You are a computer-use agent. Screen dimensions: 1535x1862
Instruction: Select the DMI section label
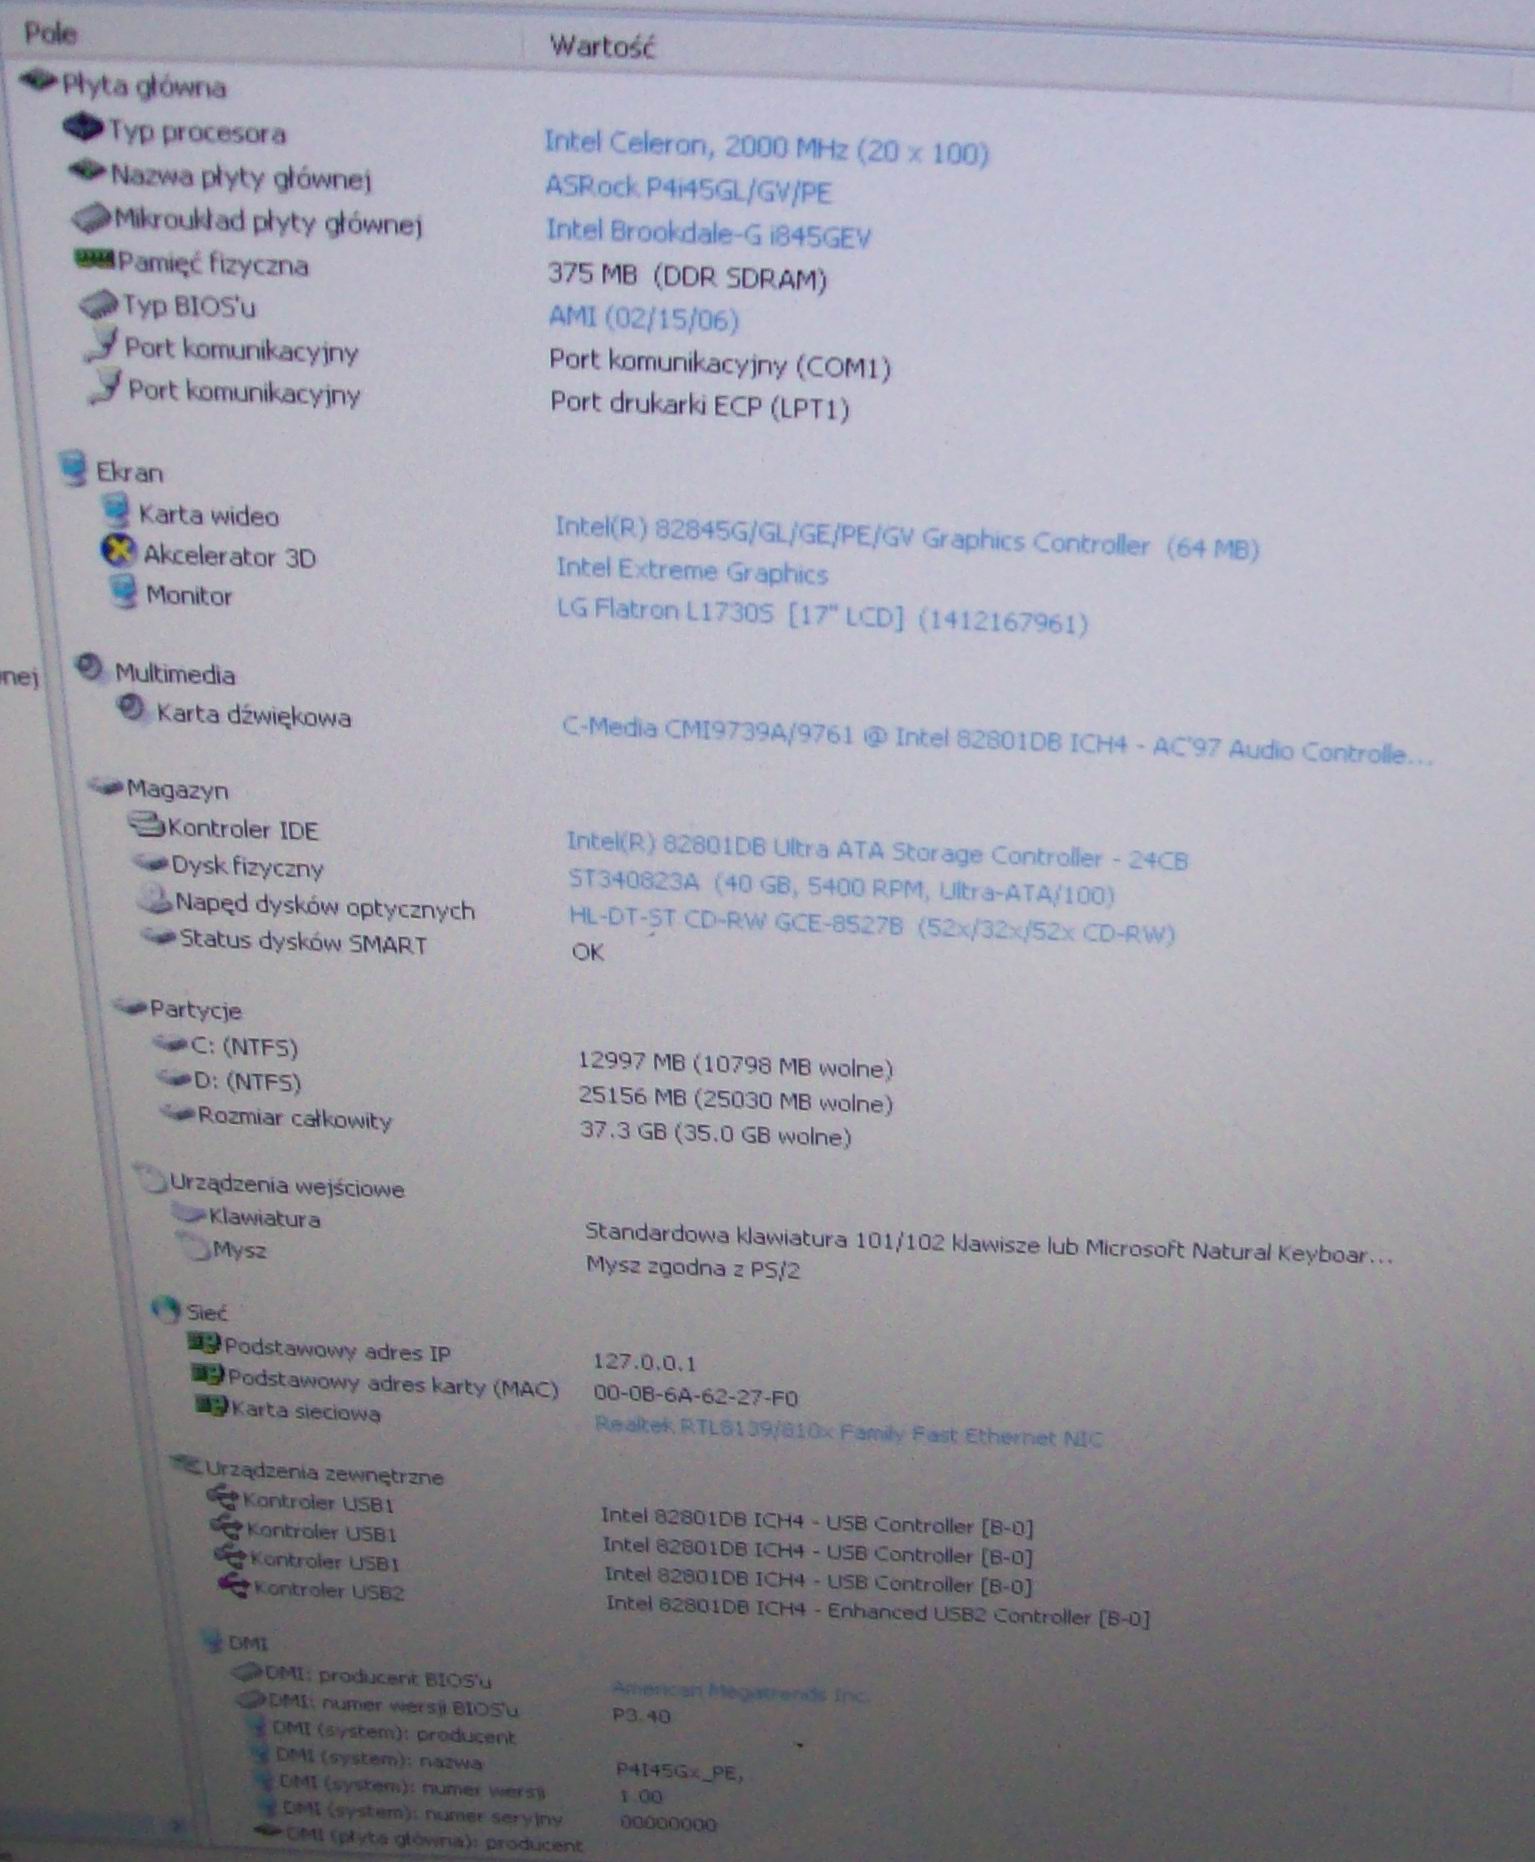point(248,1641)
